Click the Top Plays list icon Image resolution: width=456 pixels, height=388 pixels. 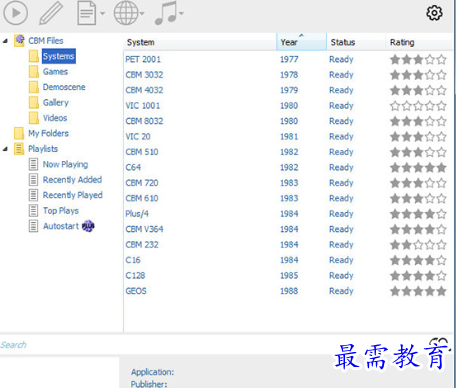[x=33, y=211]
